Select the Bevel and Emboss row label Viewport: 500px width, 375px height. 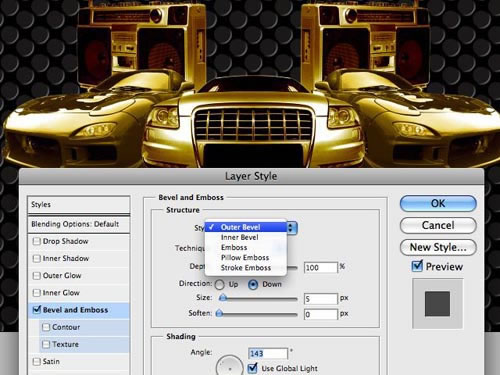point(76,310)
